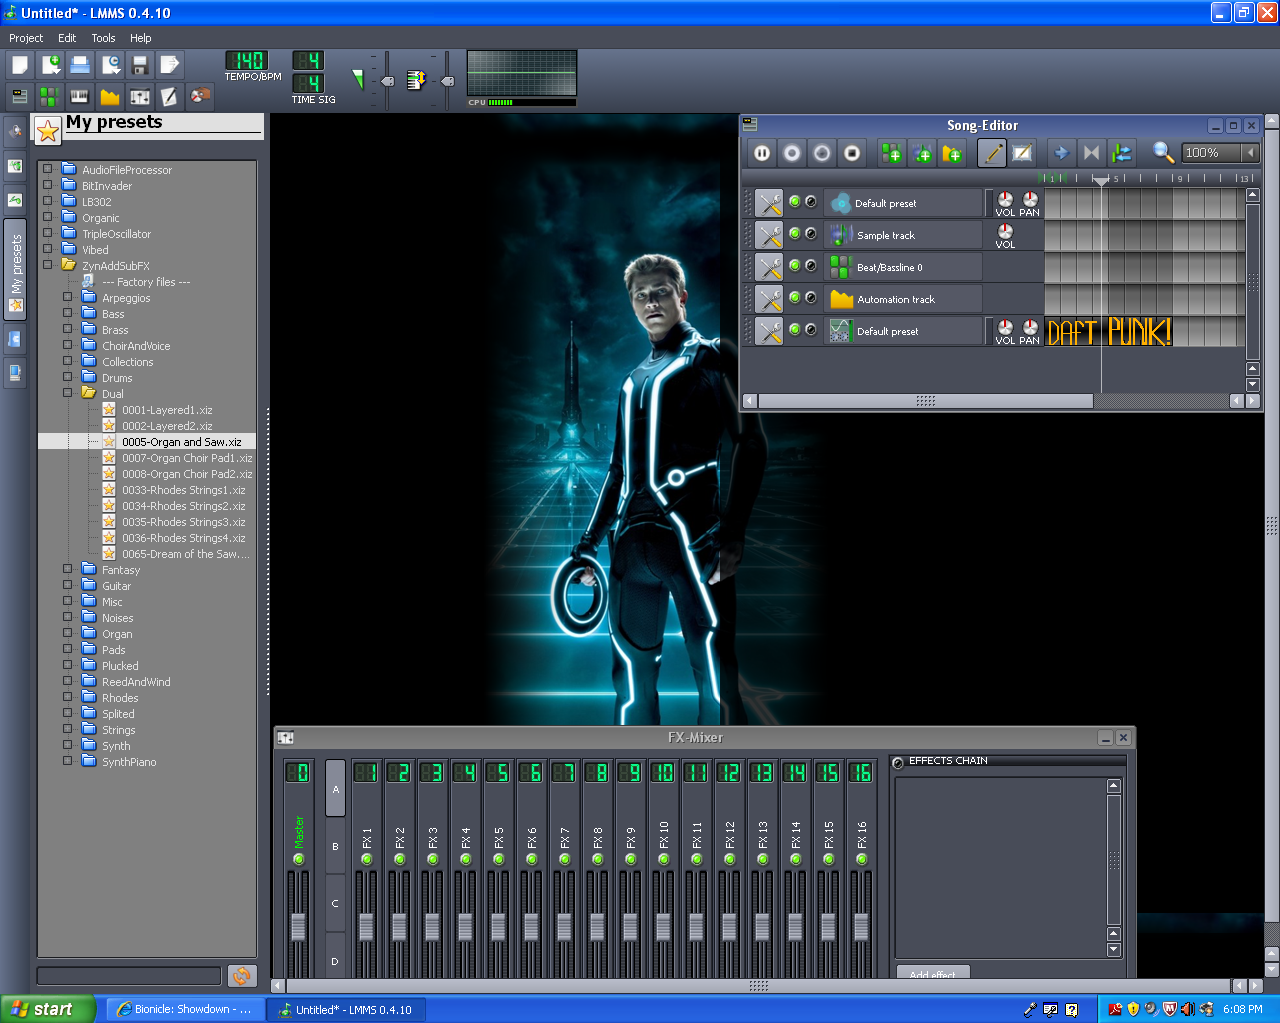1280x1023 pixels.
Task: Open the Song-Editor zoom dropdown
Action: point(1250,153)
